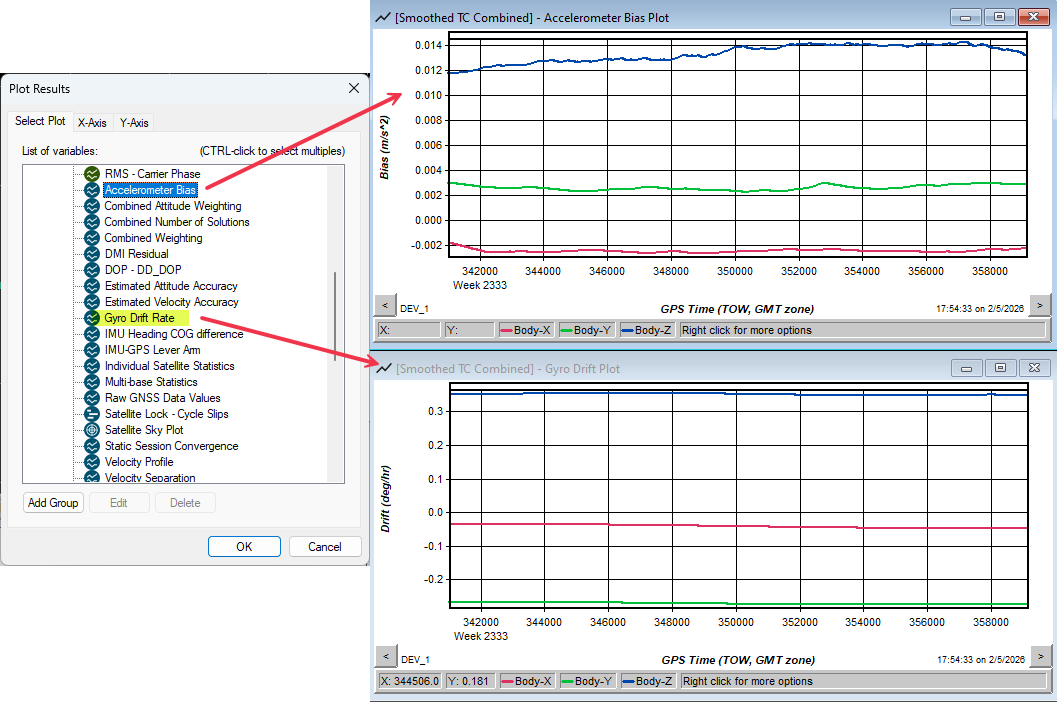This screenshot has height=702, width=1057.
Task: Select IMU-GPS Lever Arm variable
Action: 152,350
